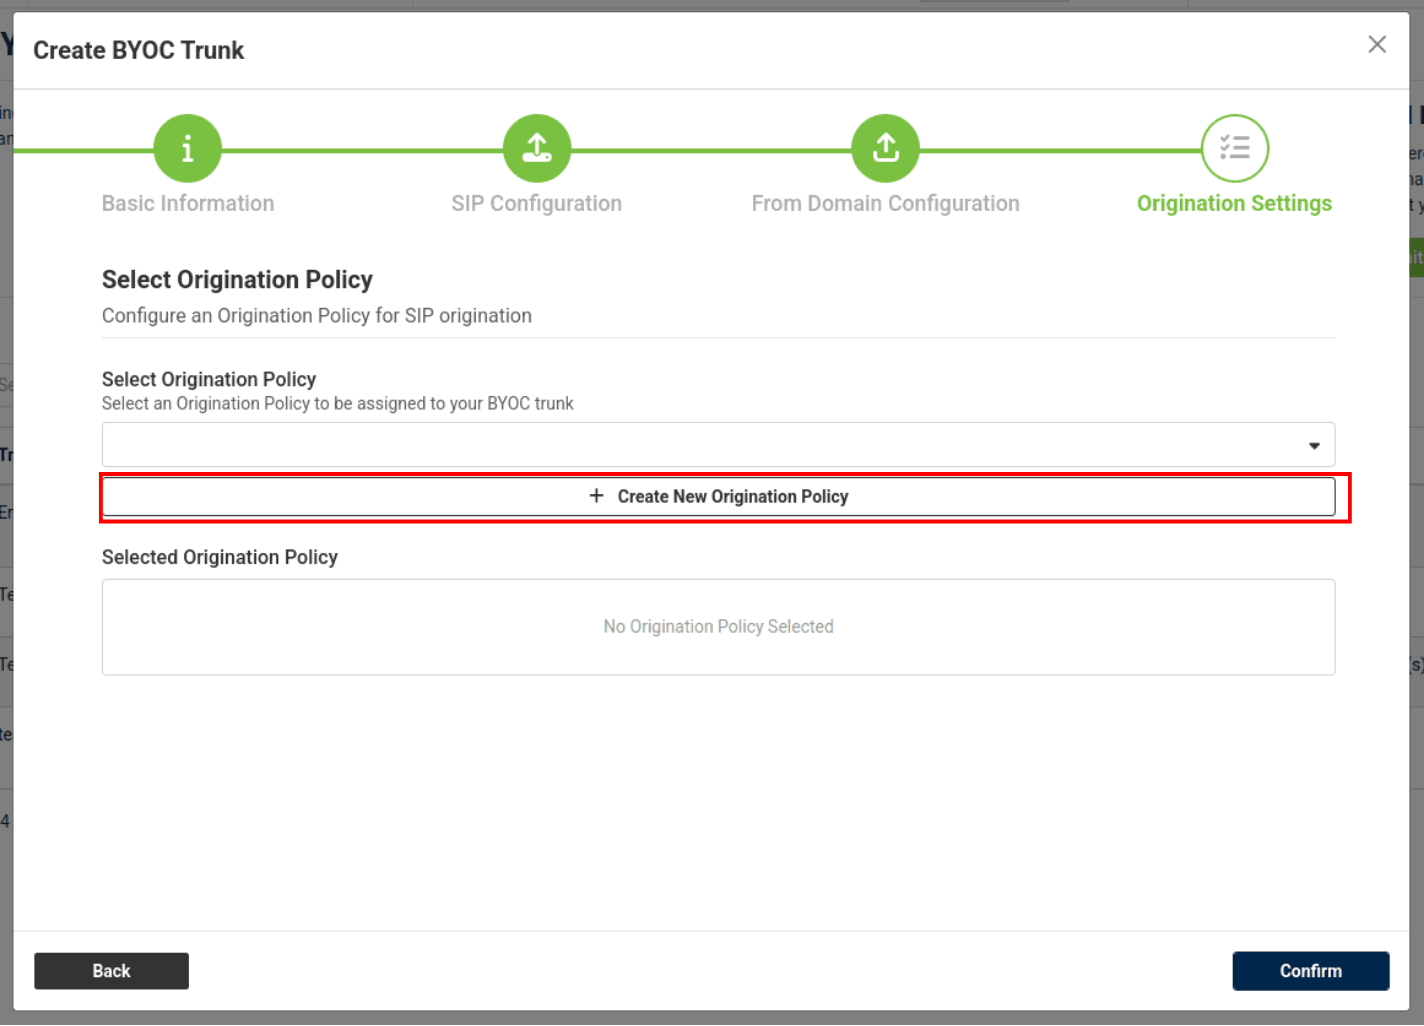Confirm the BYOC trunk creation

pyautogui.click(x=1310, y=971)
